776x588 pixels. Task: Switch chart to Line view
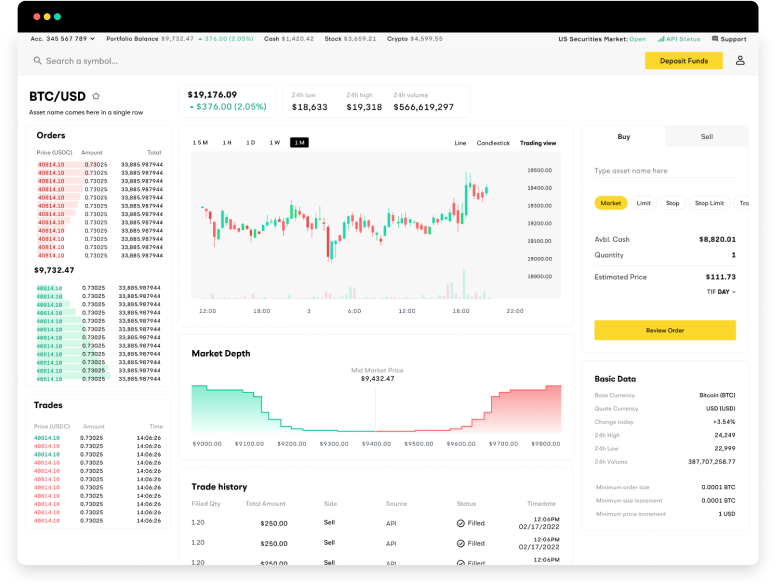[460, 143]
